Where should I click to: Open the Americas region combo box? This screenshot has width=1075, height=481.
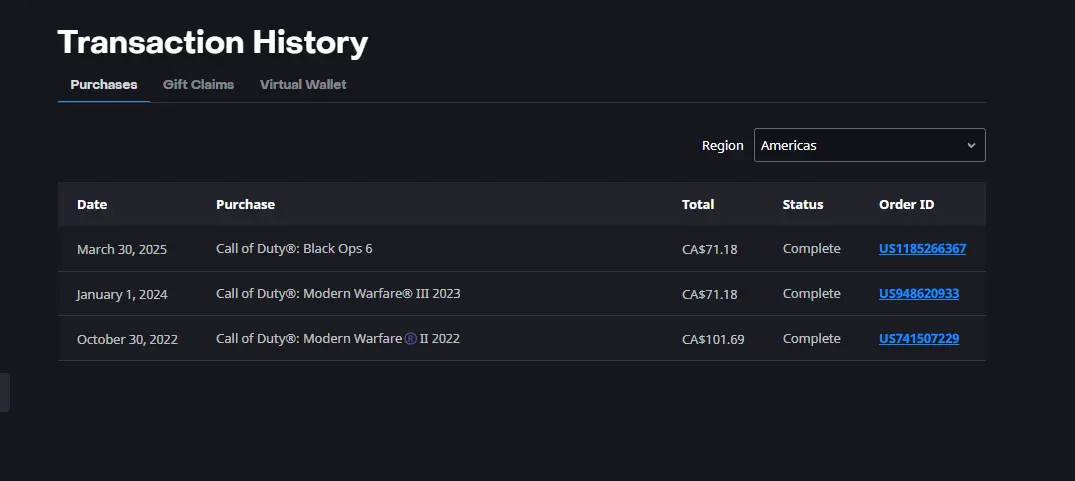(x=869, y=145)
